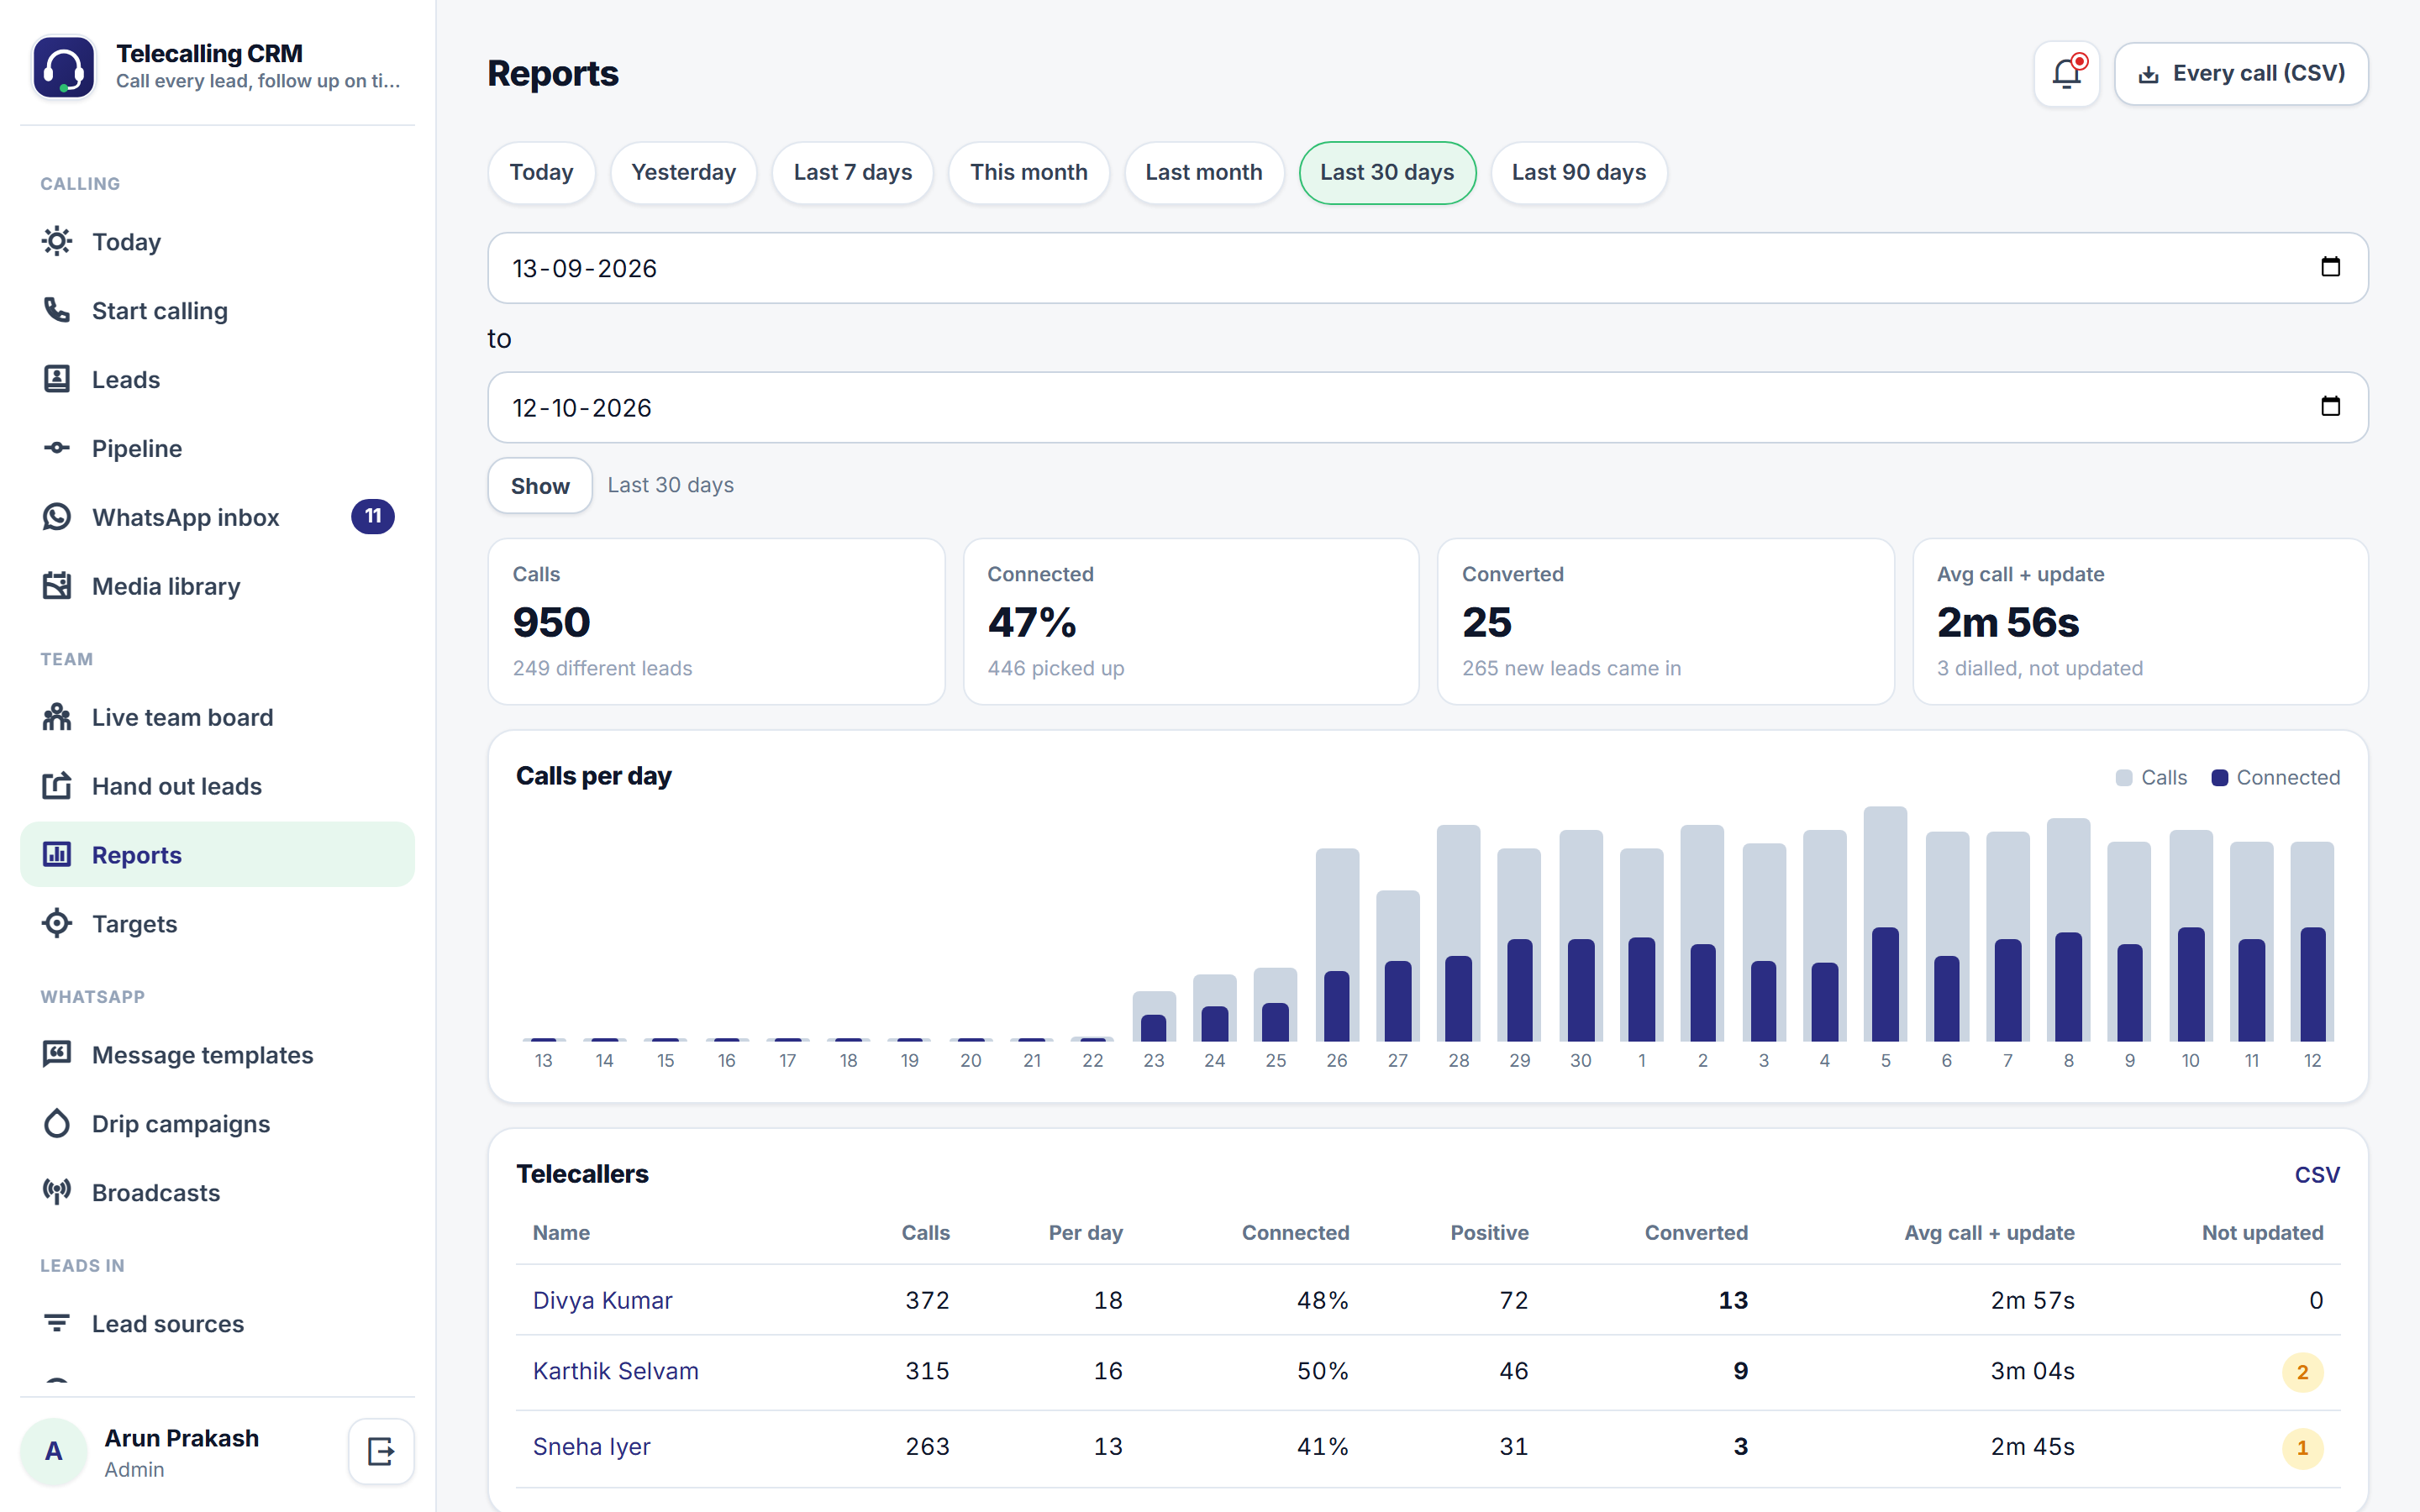Click the Message templates icon
2420x1512 pixels.
pos(57,1054)
